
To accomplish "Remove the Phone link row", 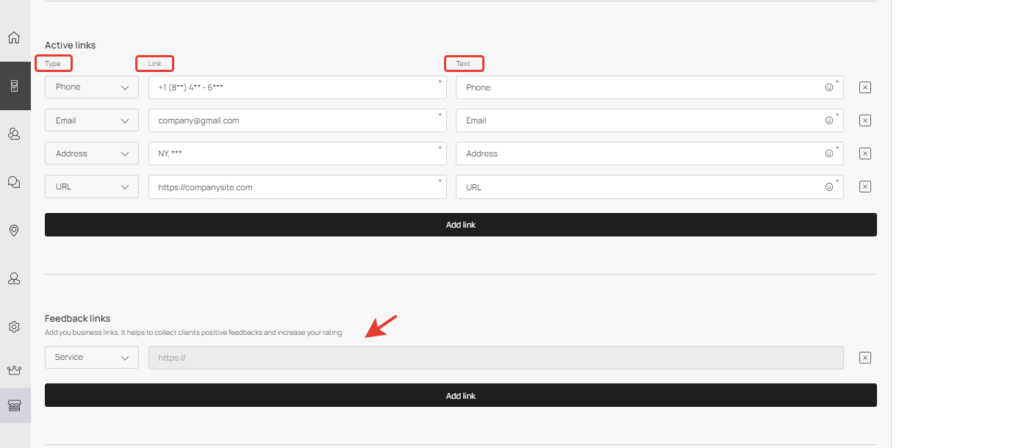I will click(x=865, y=88).
